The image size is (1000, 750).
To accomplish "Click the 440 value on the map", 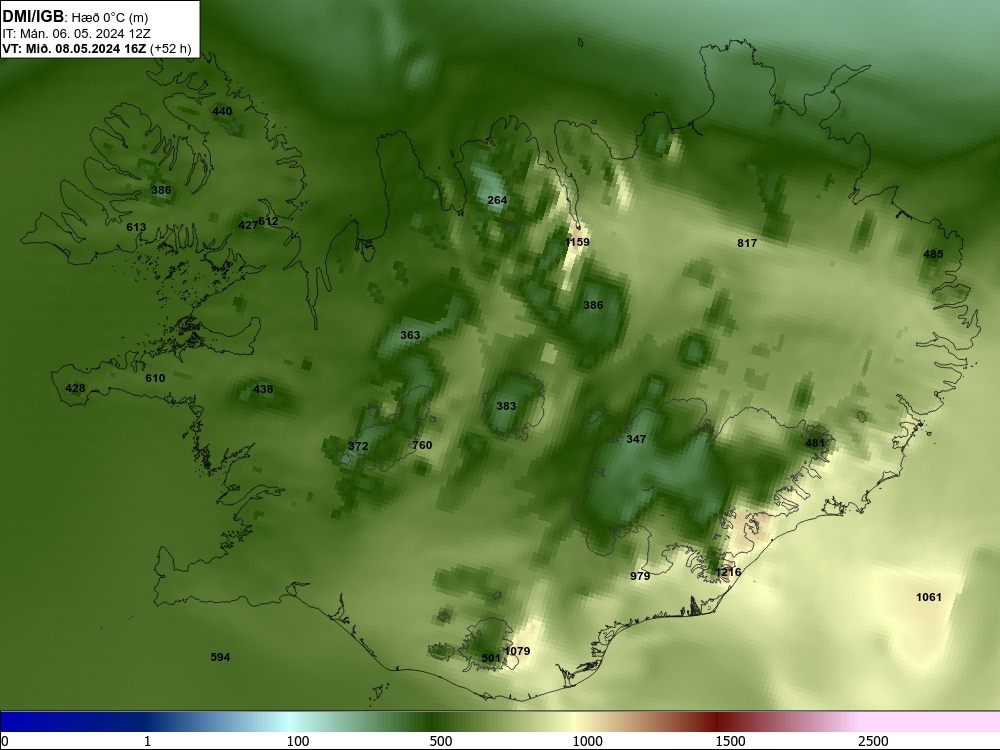I will point(222,111).
